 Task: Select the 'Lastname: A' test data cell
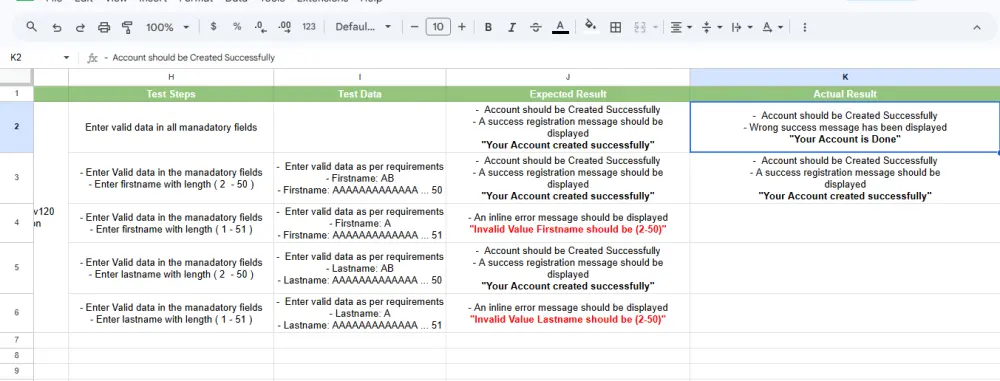[360, 313]
